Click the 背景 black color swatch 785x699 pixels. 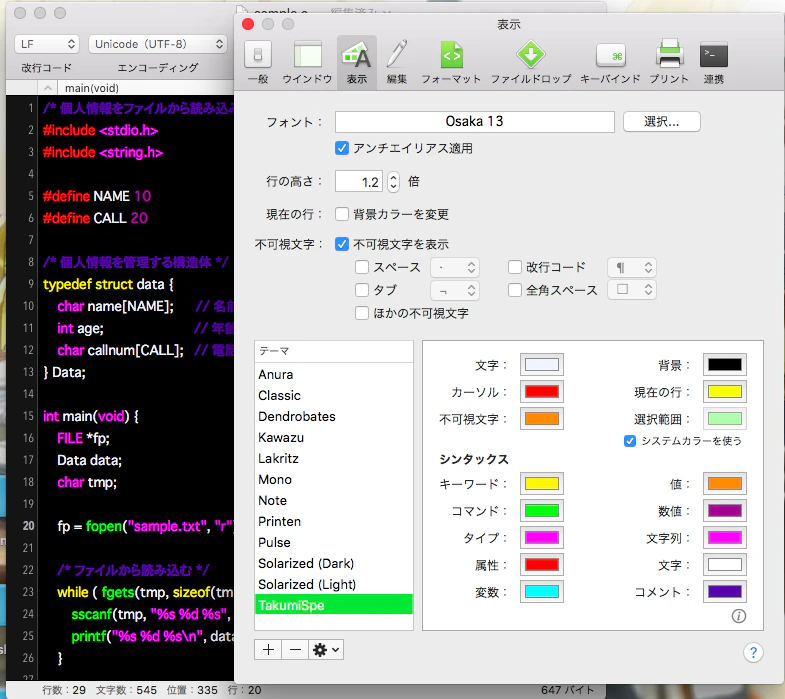coord(724,365)
